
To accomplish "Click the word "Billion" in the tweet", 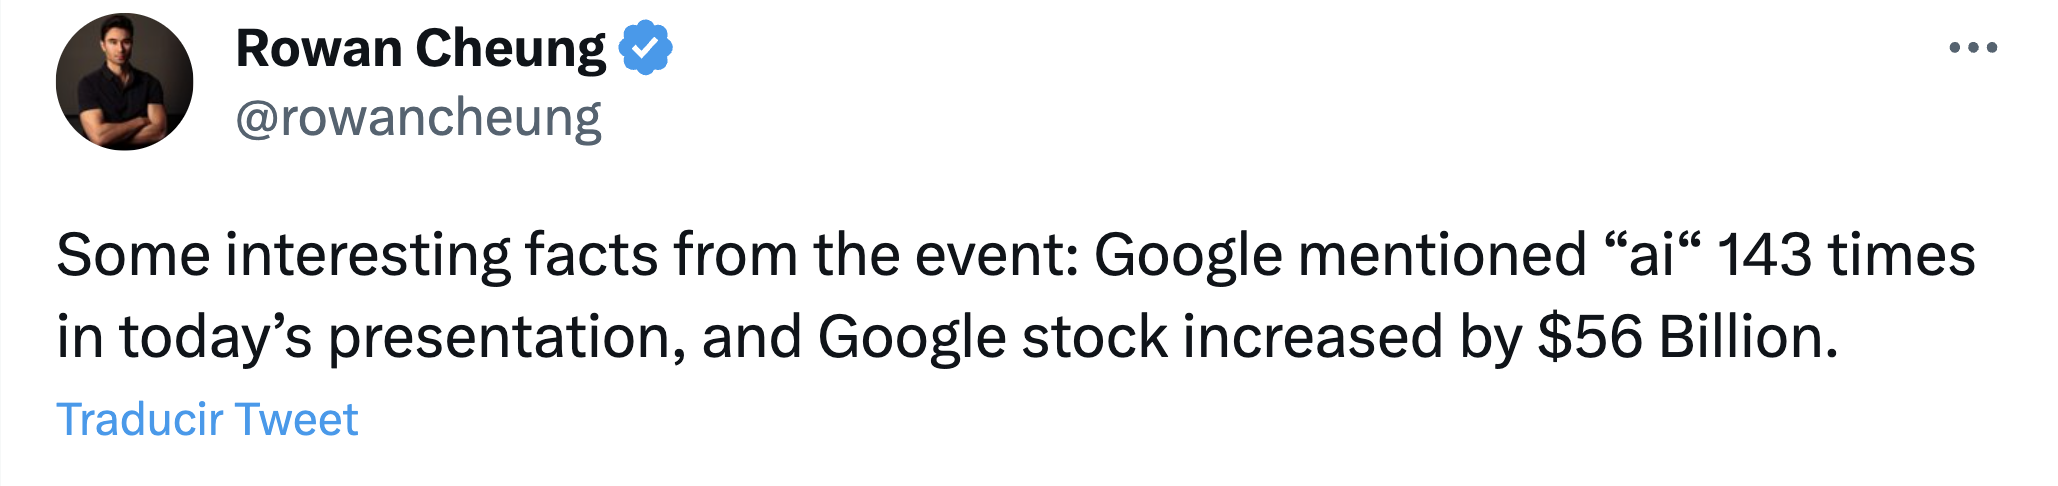I will [1741, 337].
